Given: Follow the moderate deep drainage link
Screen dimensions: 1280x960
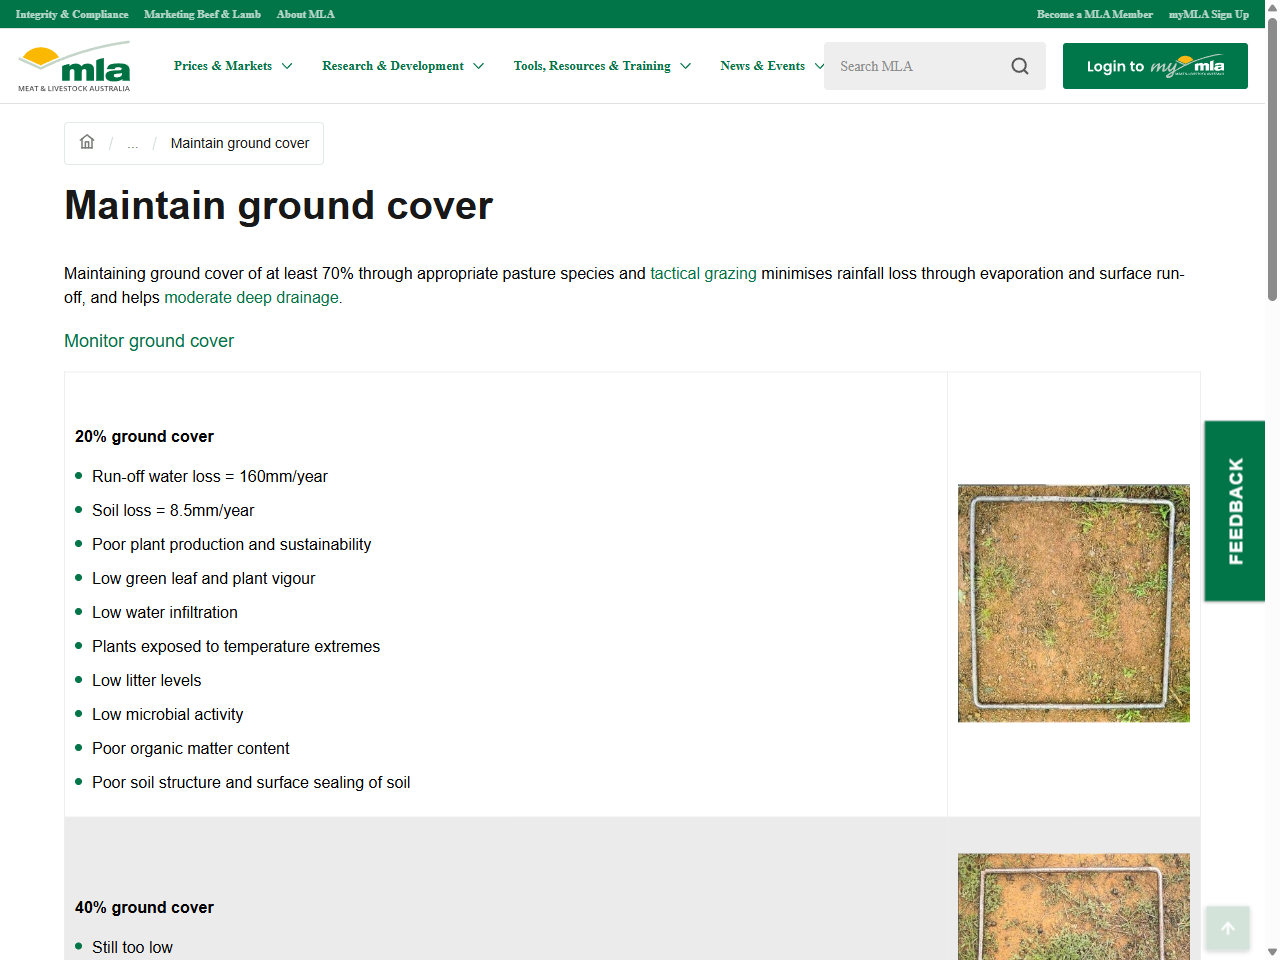Looking at the screenshot, I should (250, 297).
